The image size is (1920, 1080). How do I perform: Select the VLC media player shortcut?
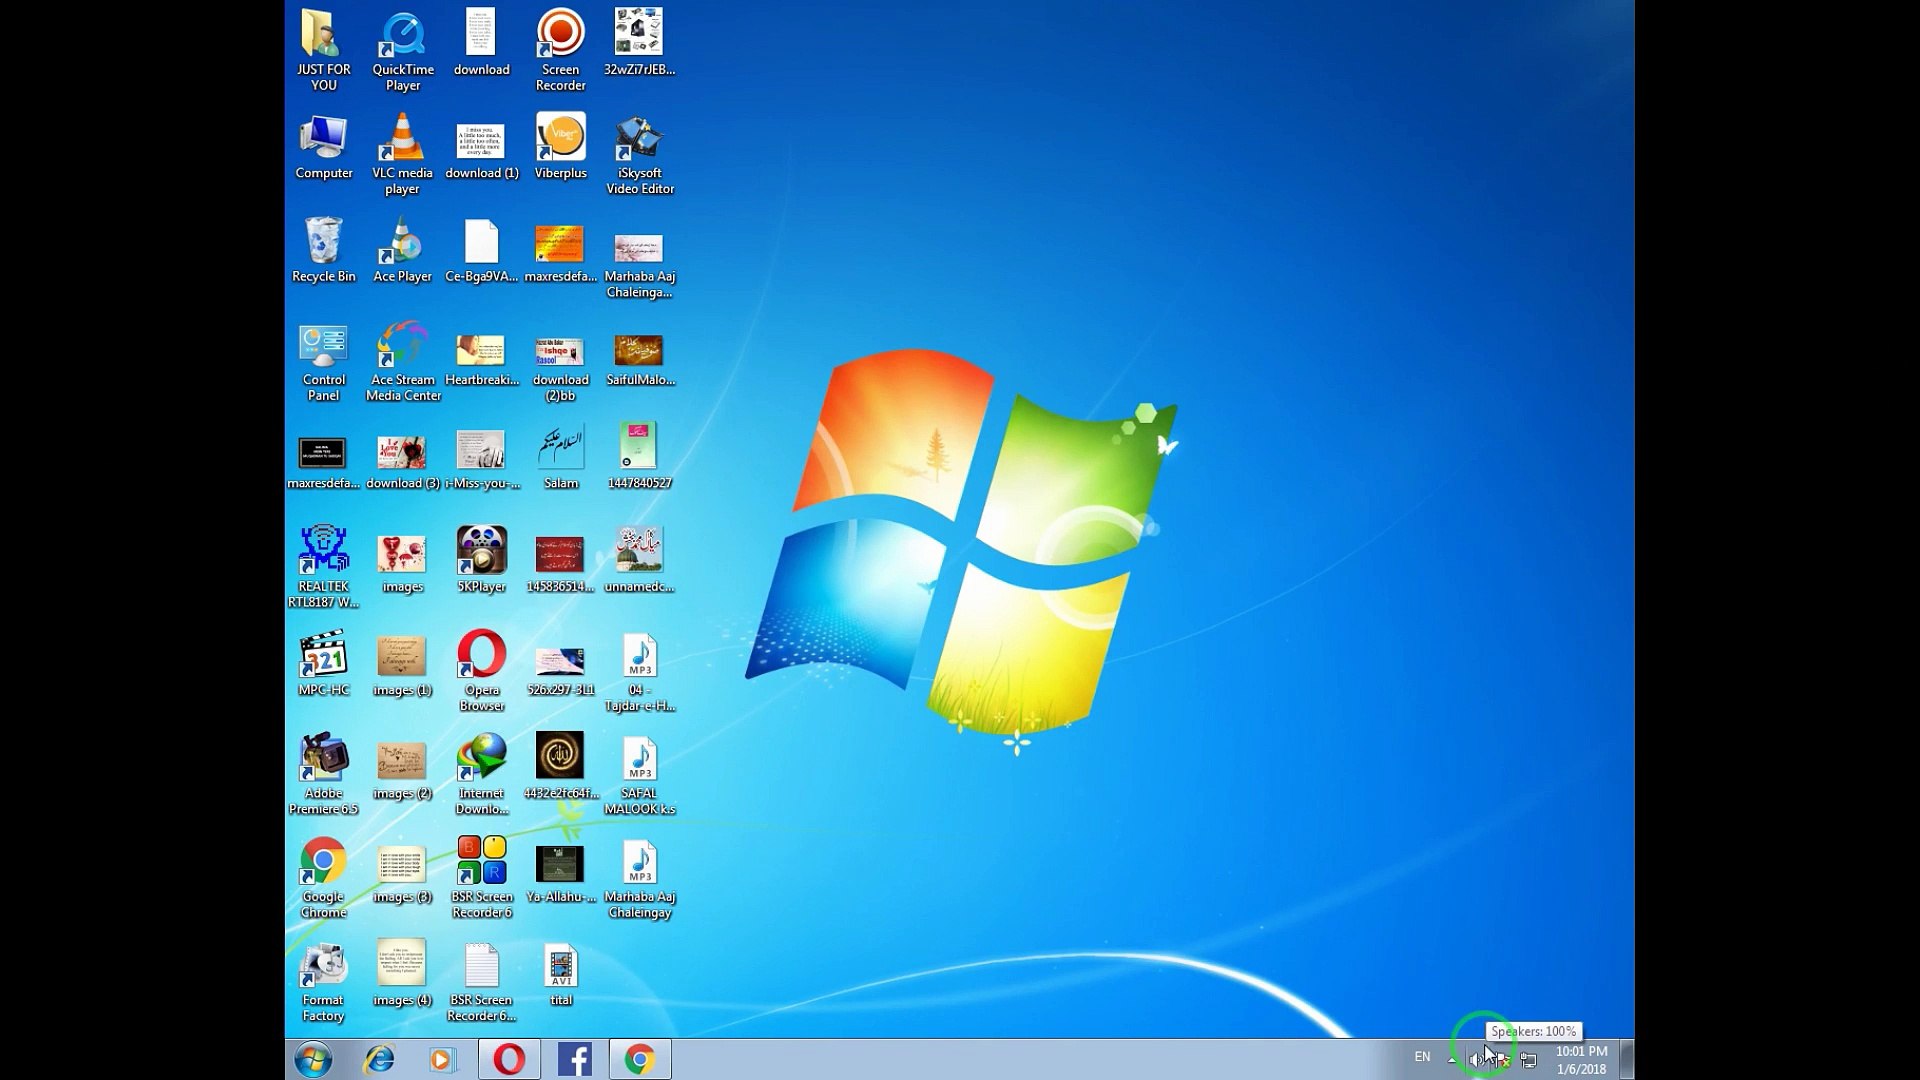pyautogui.click(x=402, y=152)
